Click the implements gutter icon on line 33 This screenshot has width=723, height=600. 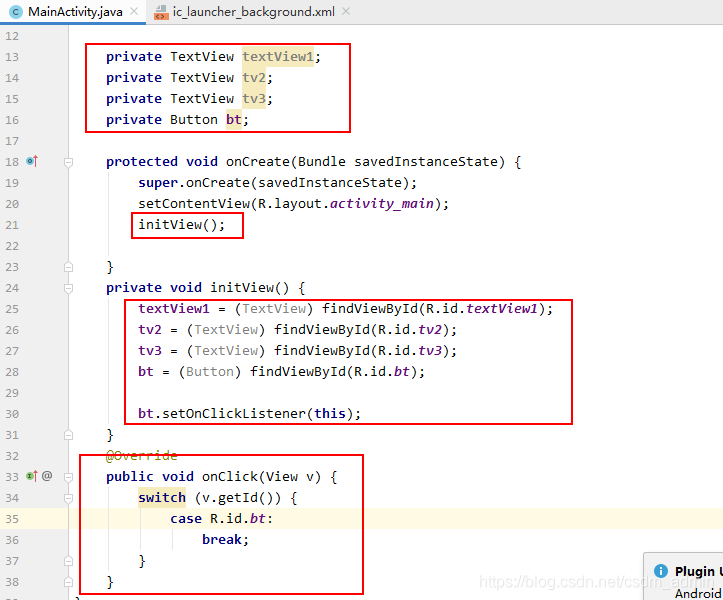pos(32,476)
